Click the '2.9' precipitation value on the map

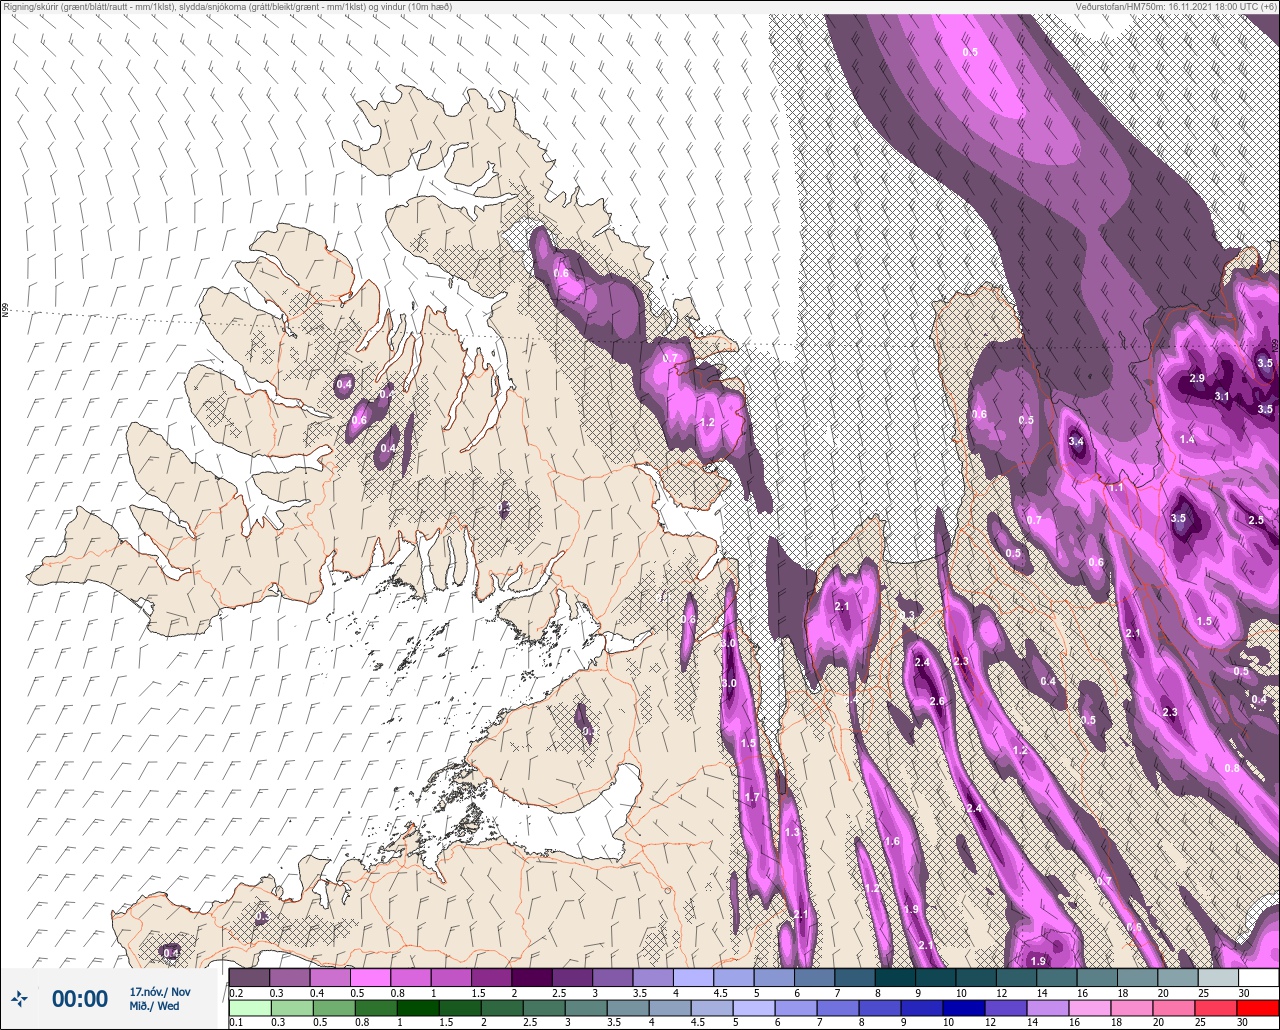coord(1198,378)
